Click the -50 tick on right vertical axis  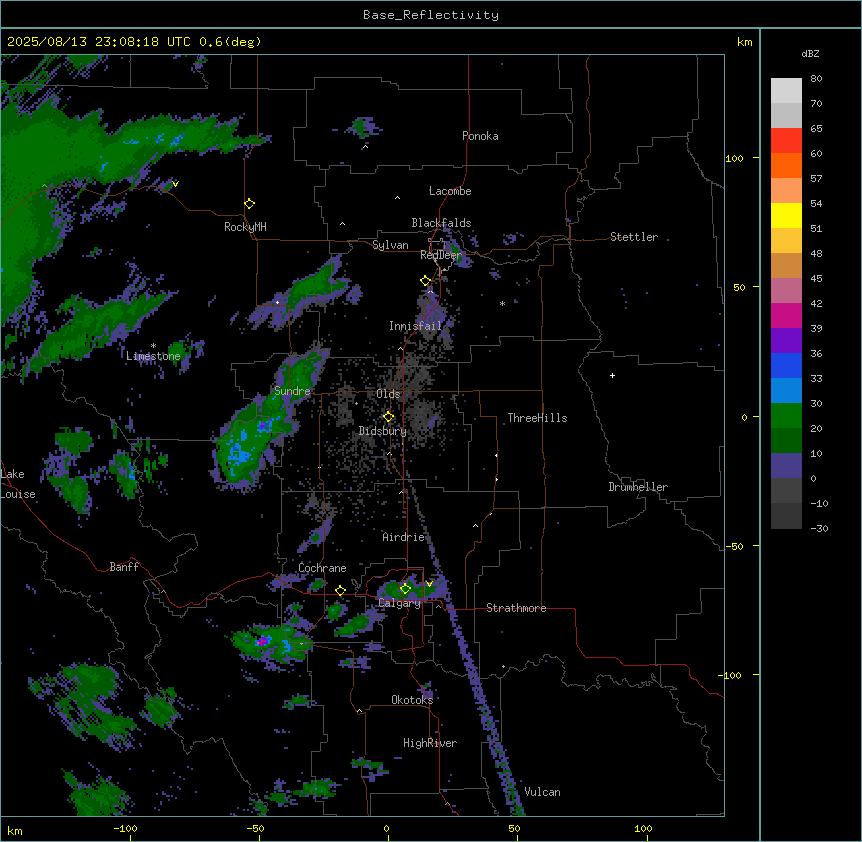(734, 546)
